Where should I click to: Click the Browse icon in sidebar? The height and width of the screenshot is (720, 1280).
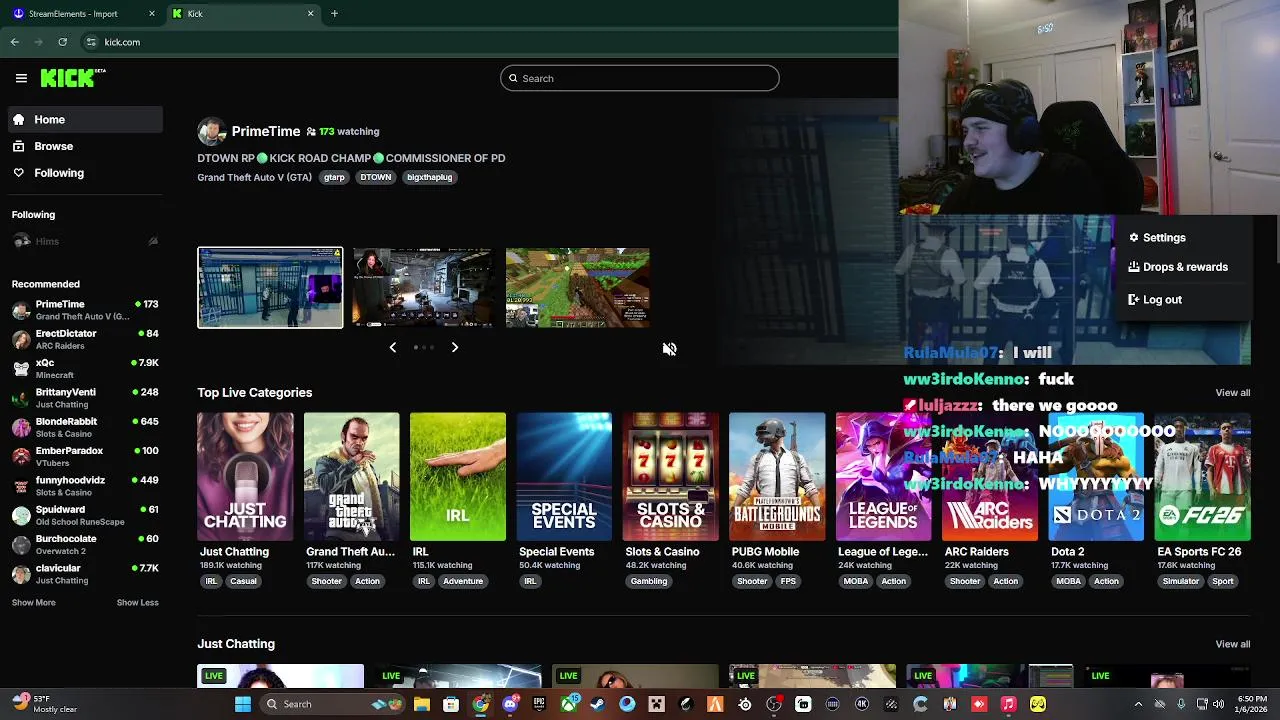(x=19, y=146)
